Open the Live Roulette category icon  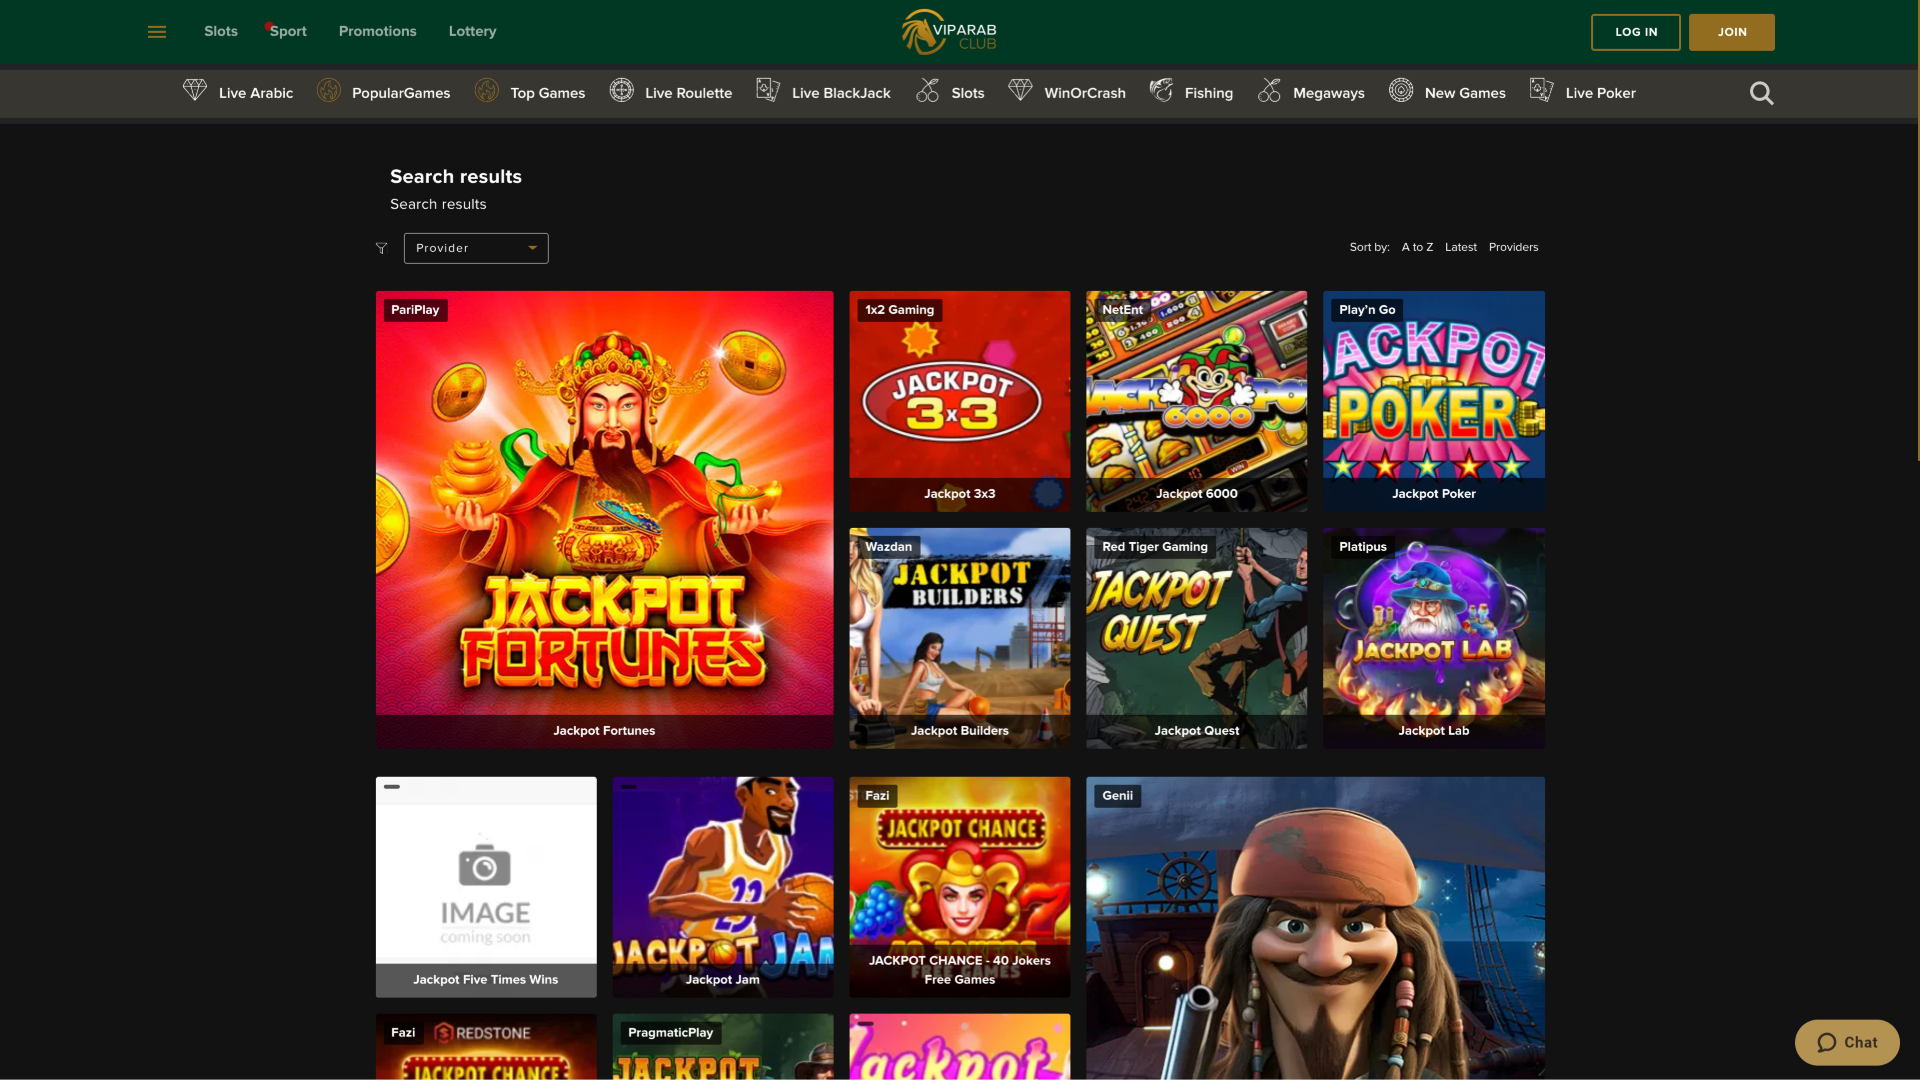click(x=623, y=92)
